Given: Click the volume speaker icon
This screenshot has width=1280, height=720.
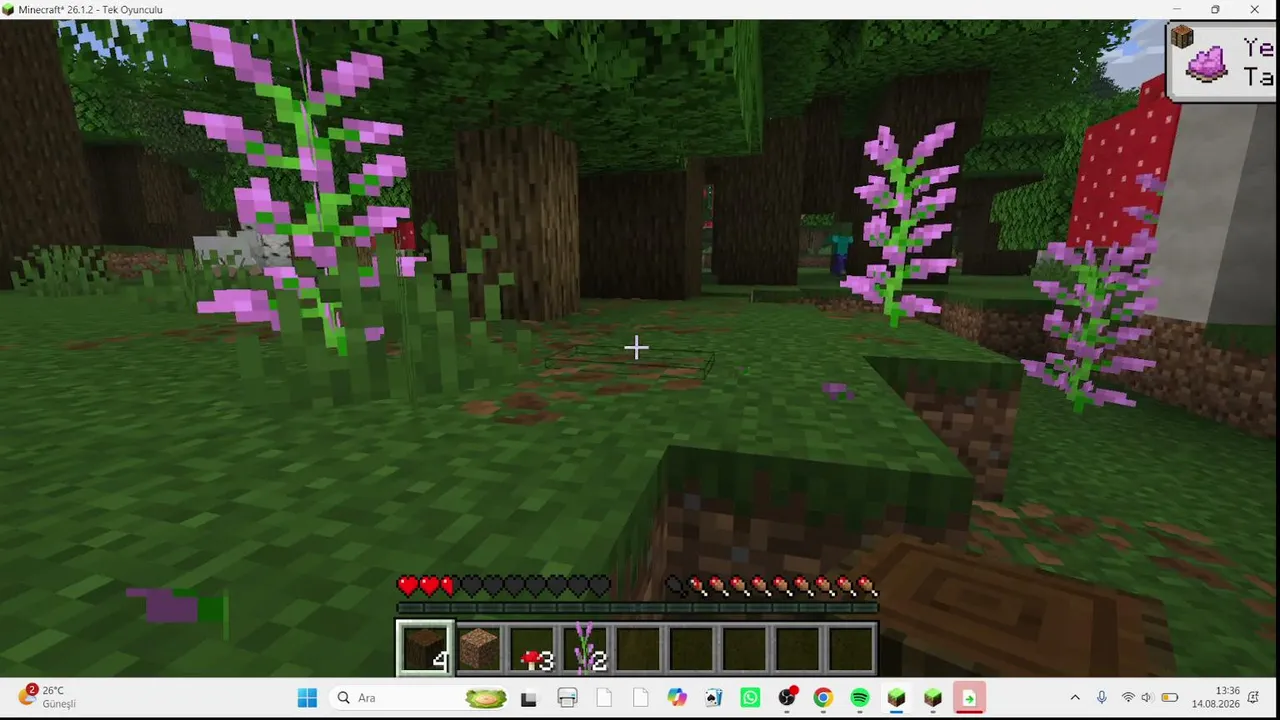Looking at the screenshot, I should click(x=1147, y=698).
